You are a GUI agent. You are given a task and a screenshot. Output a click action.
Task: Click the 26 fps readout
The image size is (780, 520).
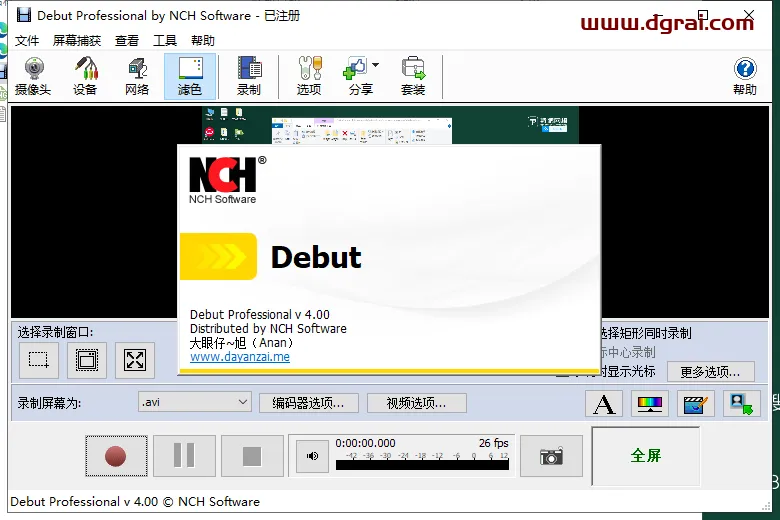click(493, 443)
